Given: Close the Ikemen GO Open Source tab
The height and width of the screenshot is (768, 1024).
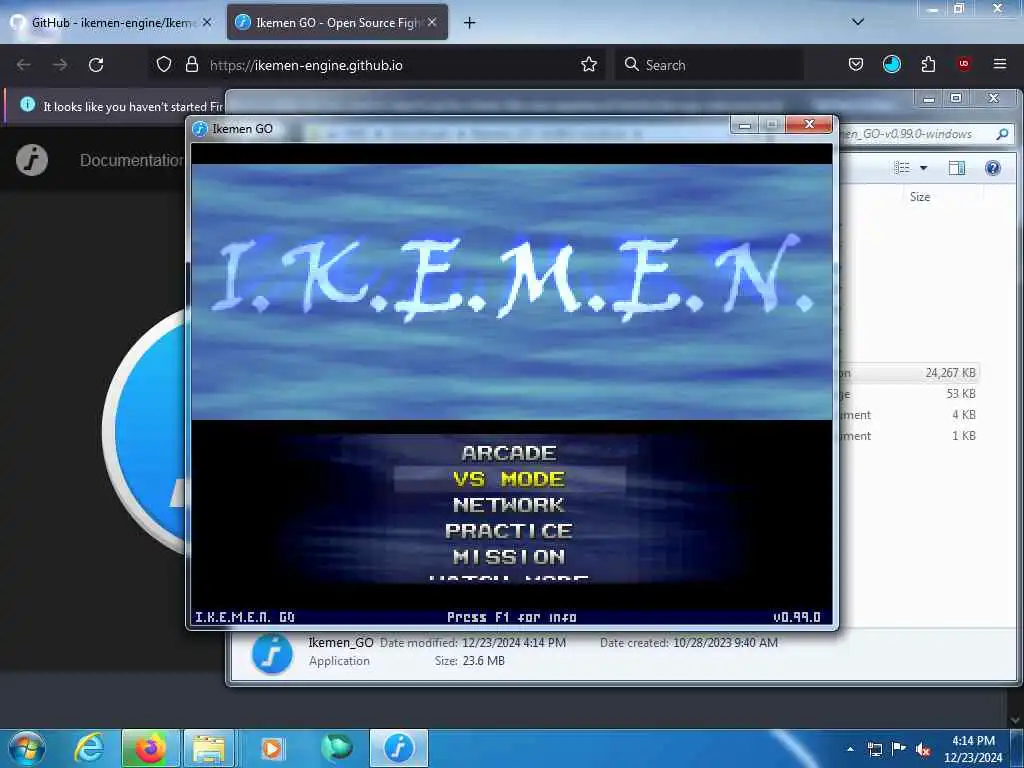Looking at the screenshot, I should point(432,22).
